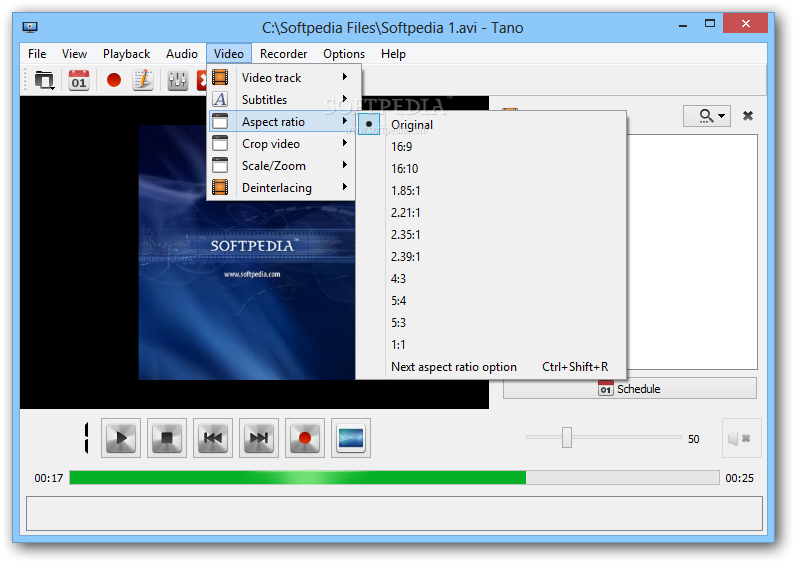Seek within the green playback progress bar

pos(394,477)
